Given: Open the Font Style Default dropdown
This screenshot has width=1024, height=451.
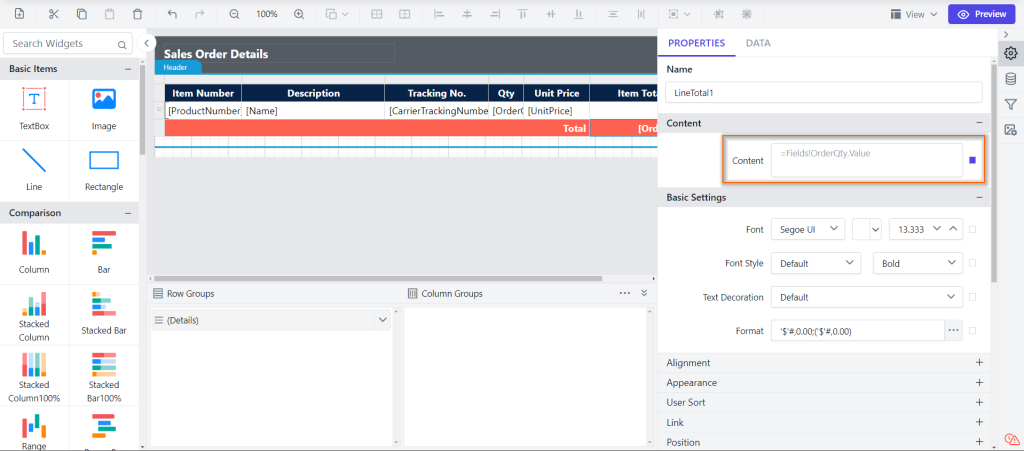Looking at the screenshot, I should 816,263.
